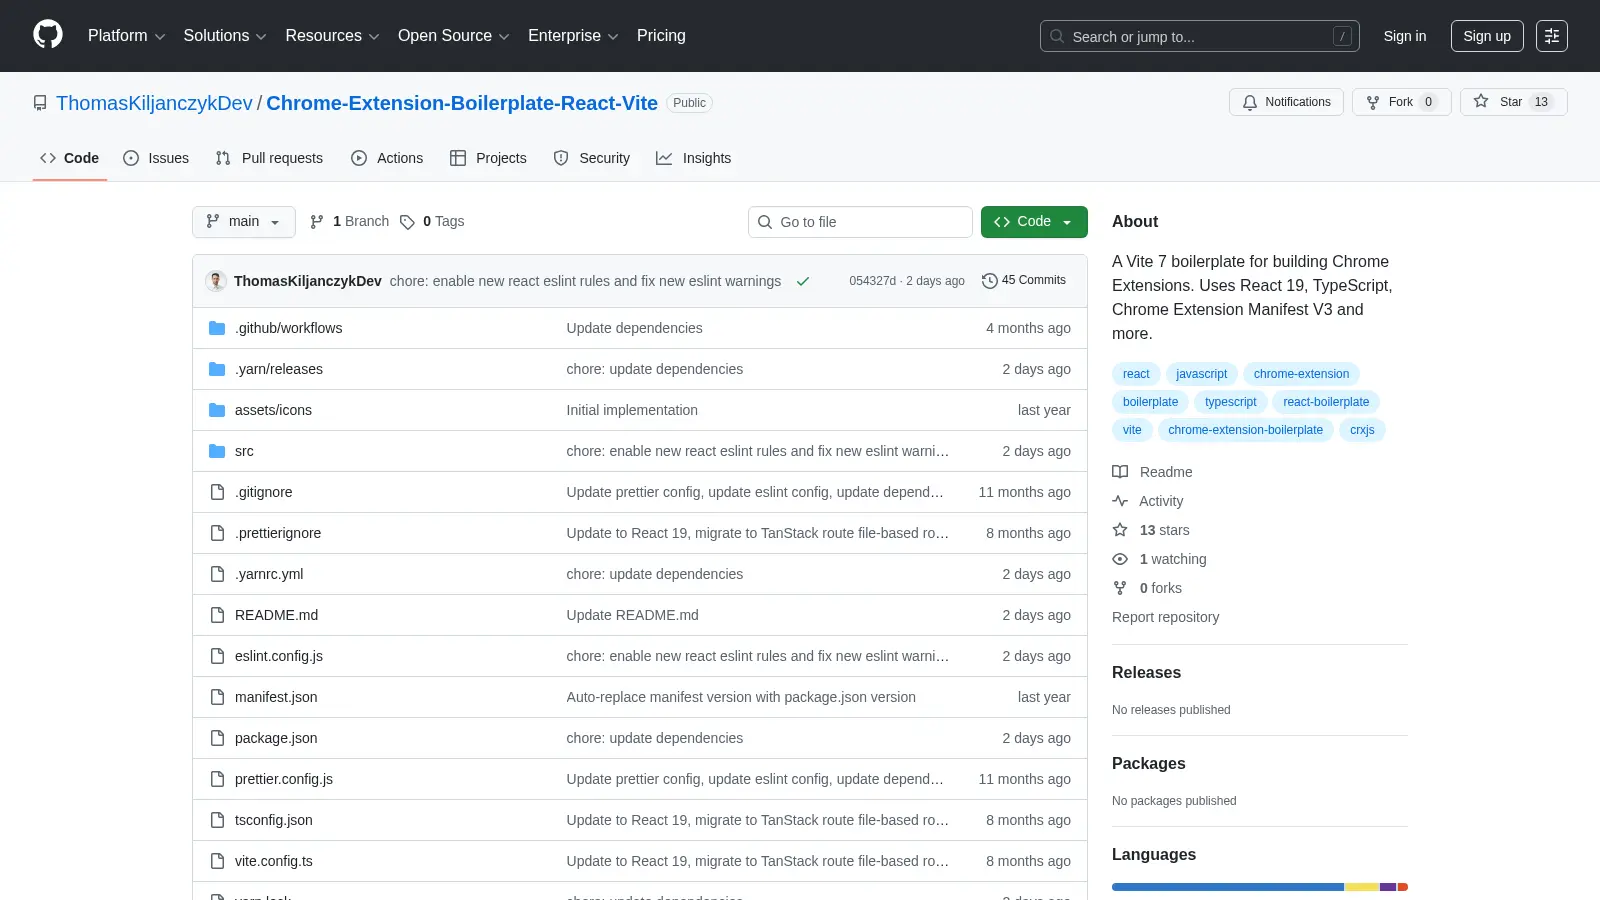The height and width of the screenshot is (900, 1600).
Task: Open commit hash 054327d
Action: point(872,281)
